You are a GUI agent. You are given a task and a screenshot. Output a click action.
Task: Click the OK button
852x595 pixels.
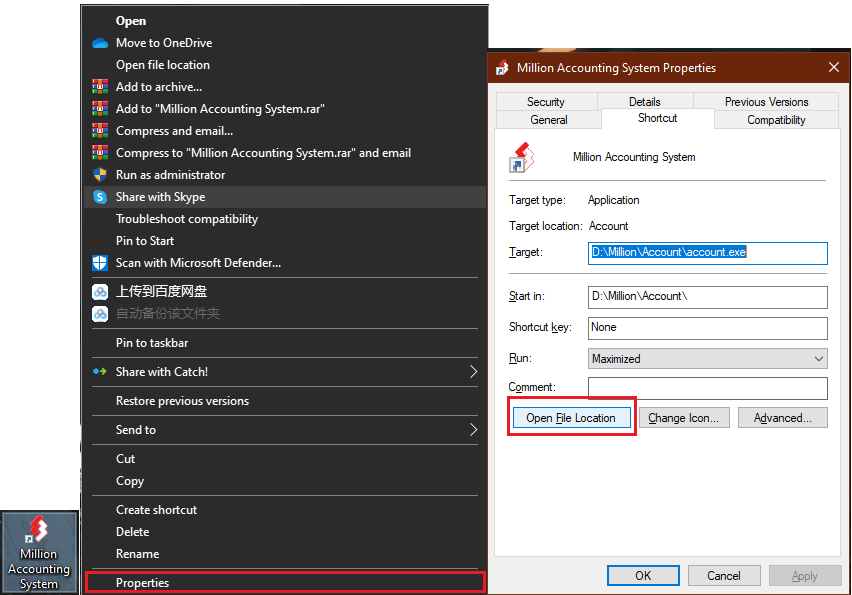pyautogui.click(x=643, y=575)
